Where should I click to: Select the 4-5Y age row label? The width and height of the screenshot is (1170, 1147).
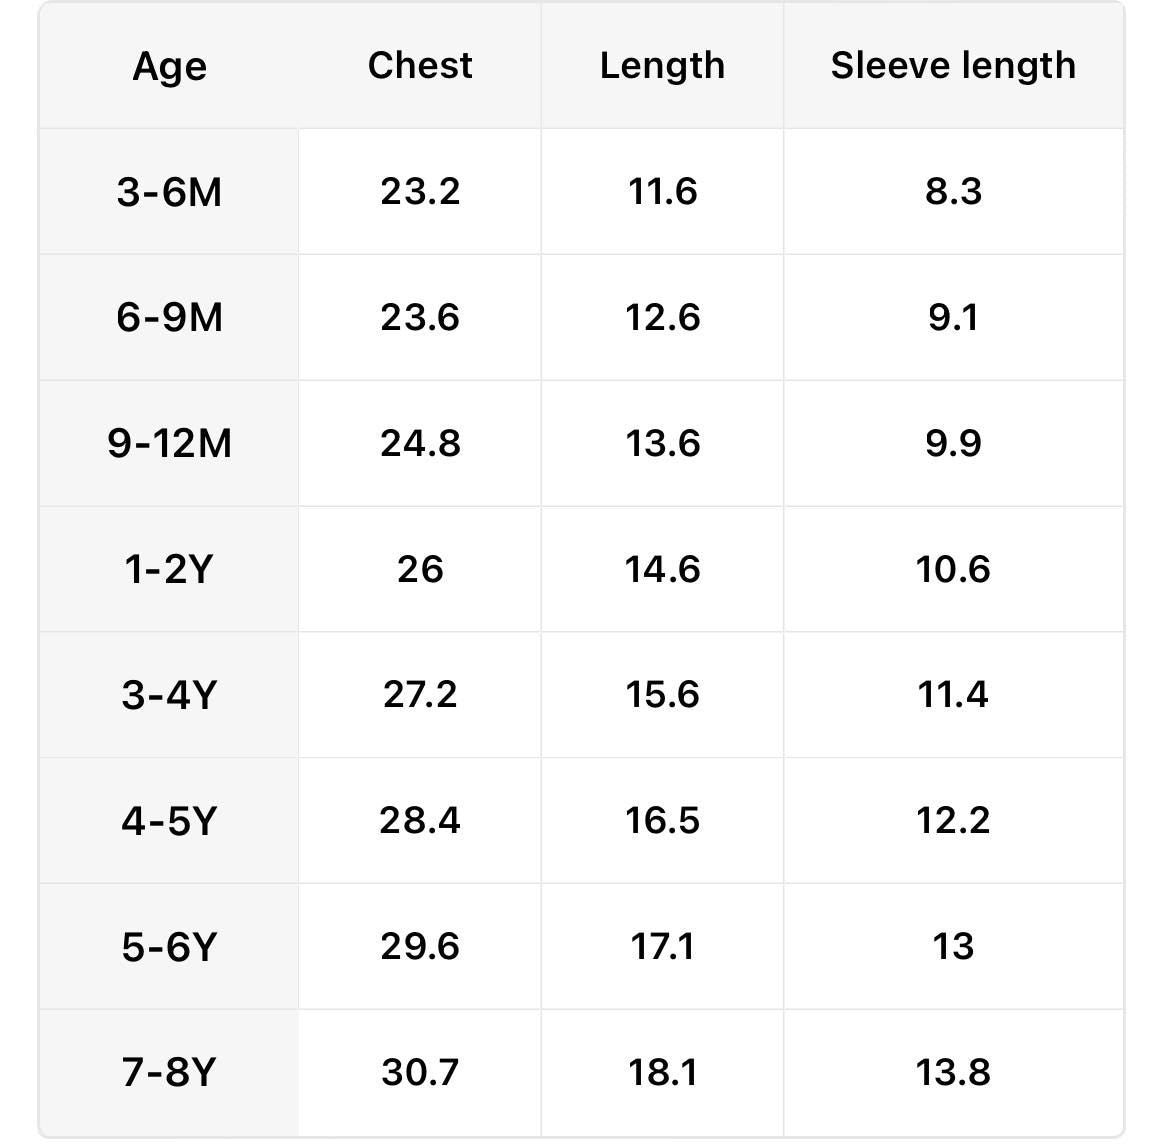tap(169, 821)
